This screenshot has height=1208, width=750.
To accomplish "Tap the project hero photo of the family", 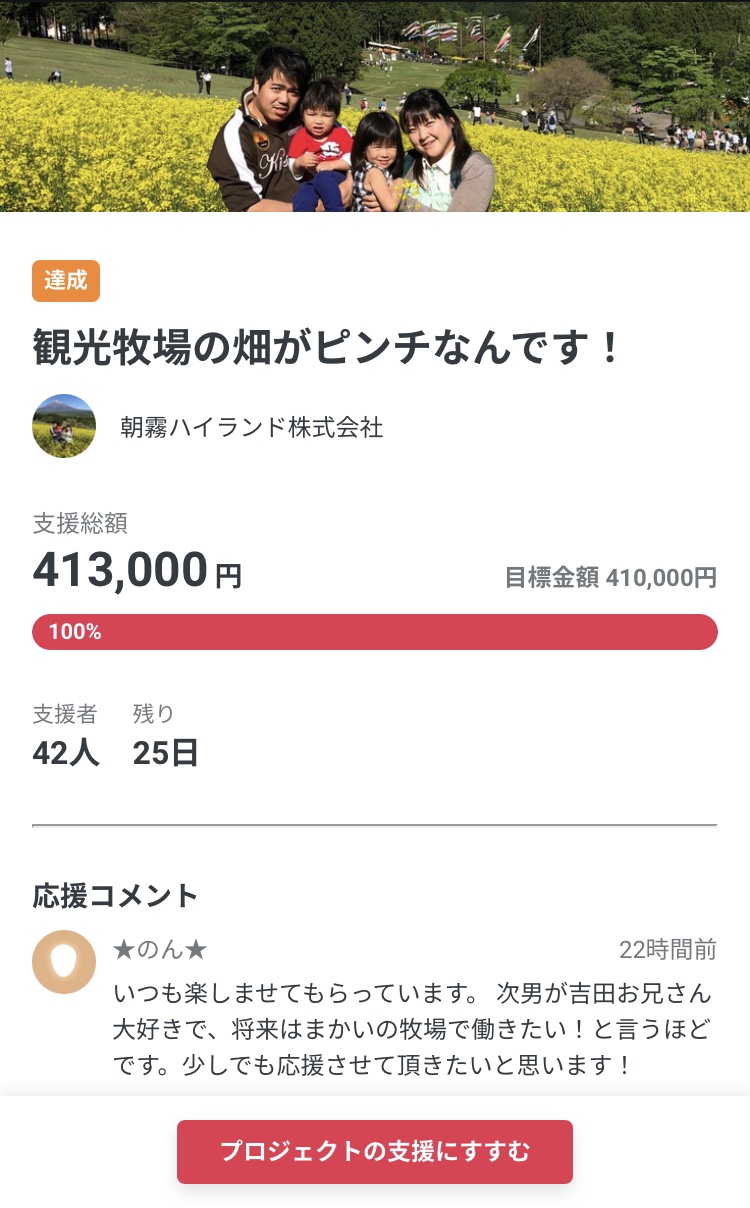I will coord(375,106).
